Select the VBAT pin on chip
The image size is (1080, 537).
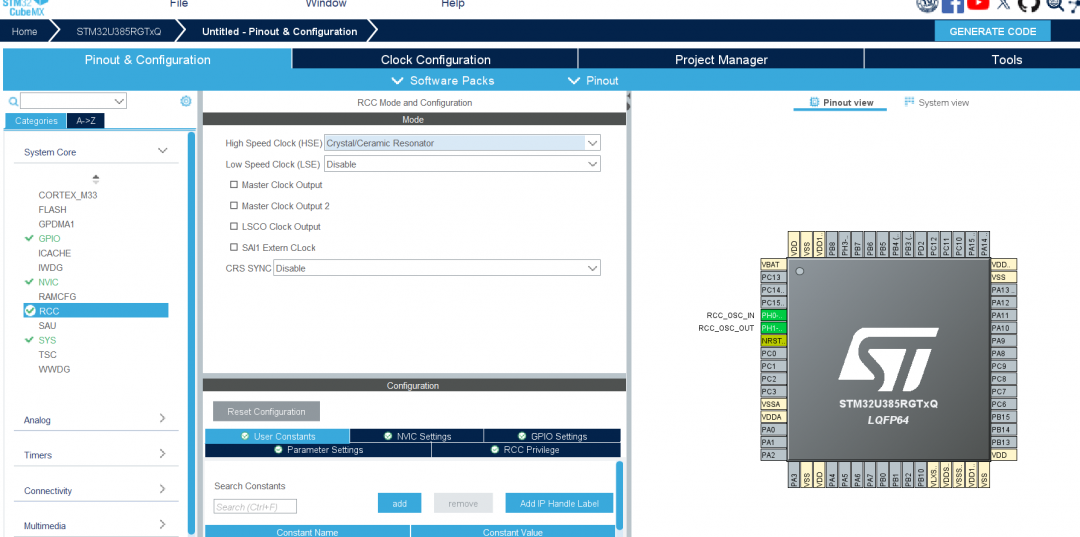(x=773, y=264)
